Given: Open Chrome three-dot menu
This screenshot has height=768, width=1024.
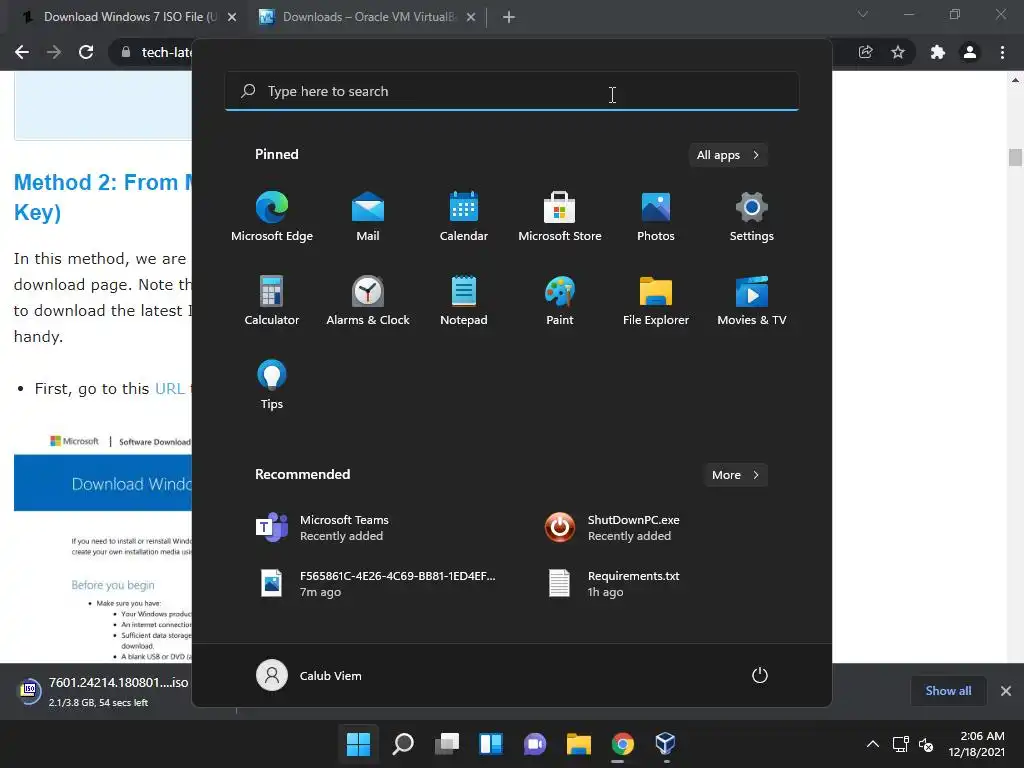Looking at the screenshot, I should point(1002,52).
